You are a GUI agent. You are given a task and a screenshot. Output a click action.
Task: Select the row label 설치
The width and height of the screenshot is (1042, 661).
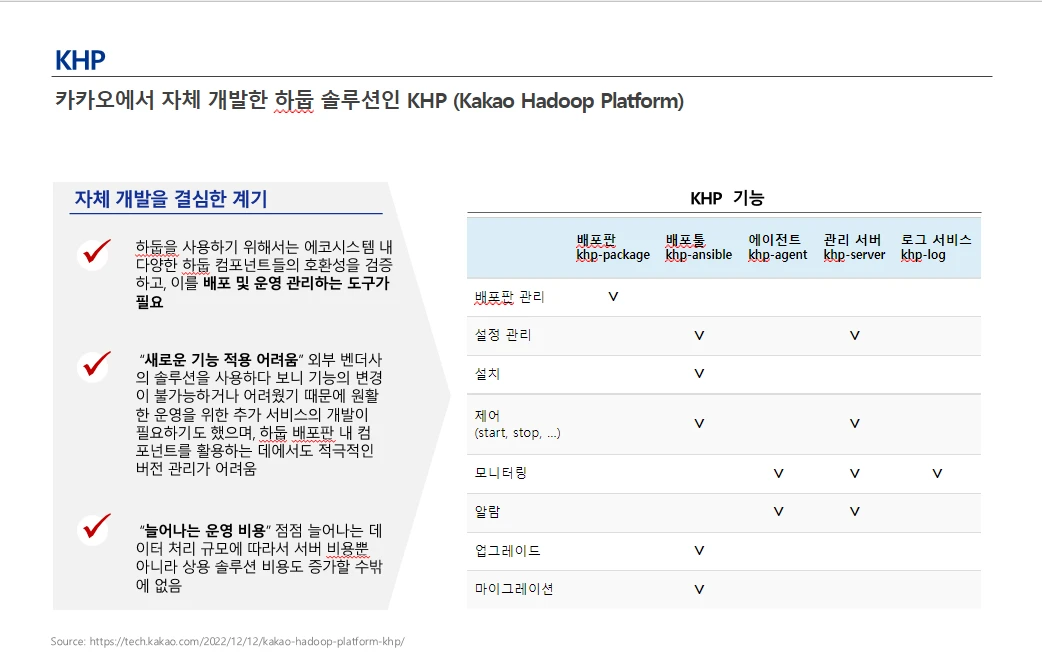click(487, 373)
